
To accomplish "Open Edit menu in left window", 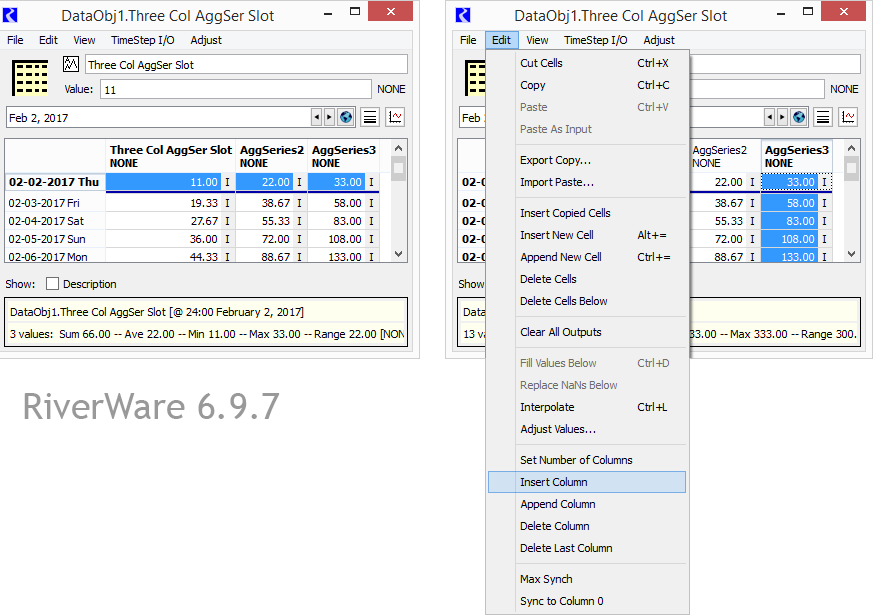I will coord(48,40).
